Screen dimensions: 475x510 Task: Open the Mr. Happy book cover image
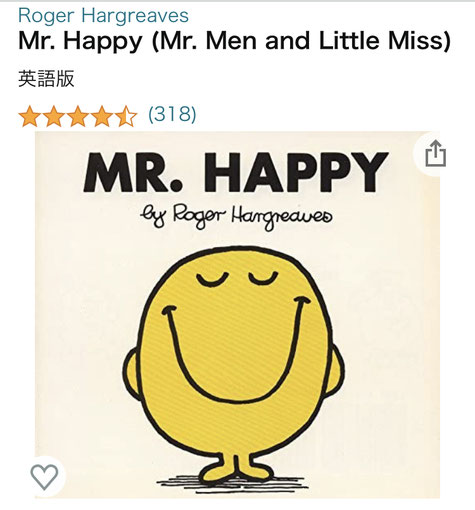pyautogui.click(x=237, y=315)
